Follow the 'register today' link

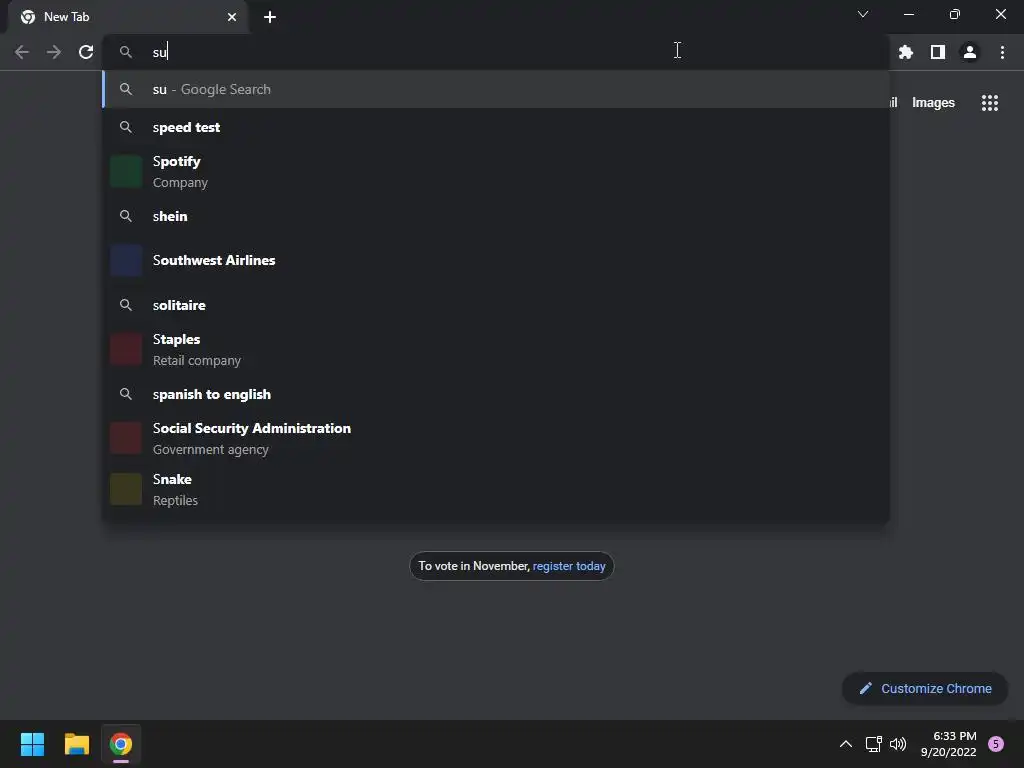(x=569, y=566)
